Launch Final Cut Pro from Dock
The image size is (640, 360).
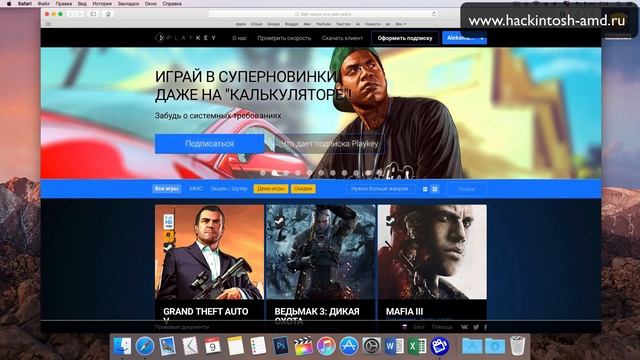(303, 346)
